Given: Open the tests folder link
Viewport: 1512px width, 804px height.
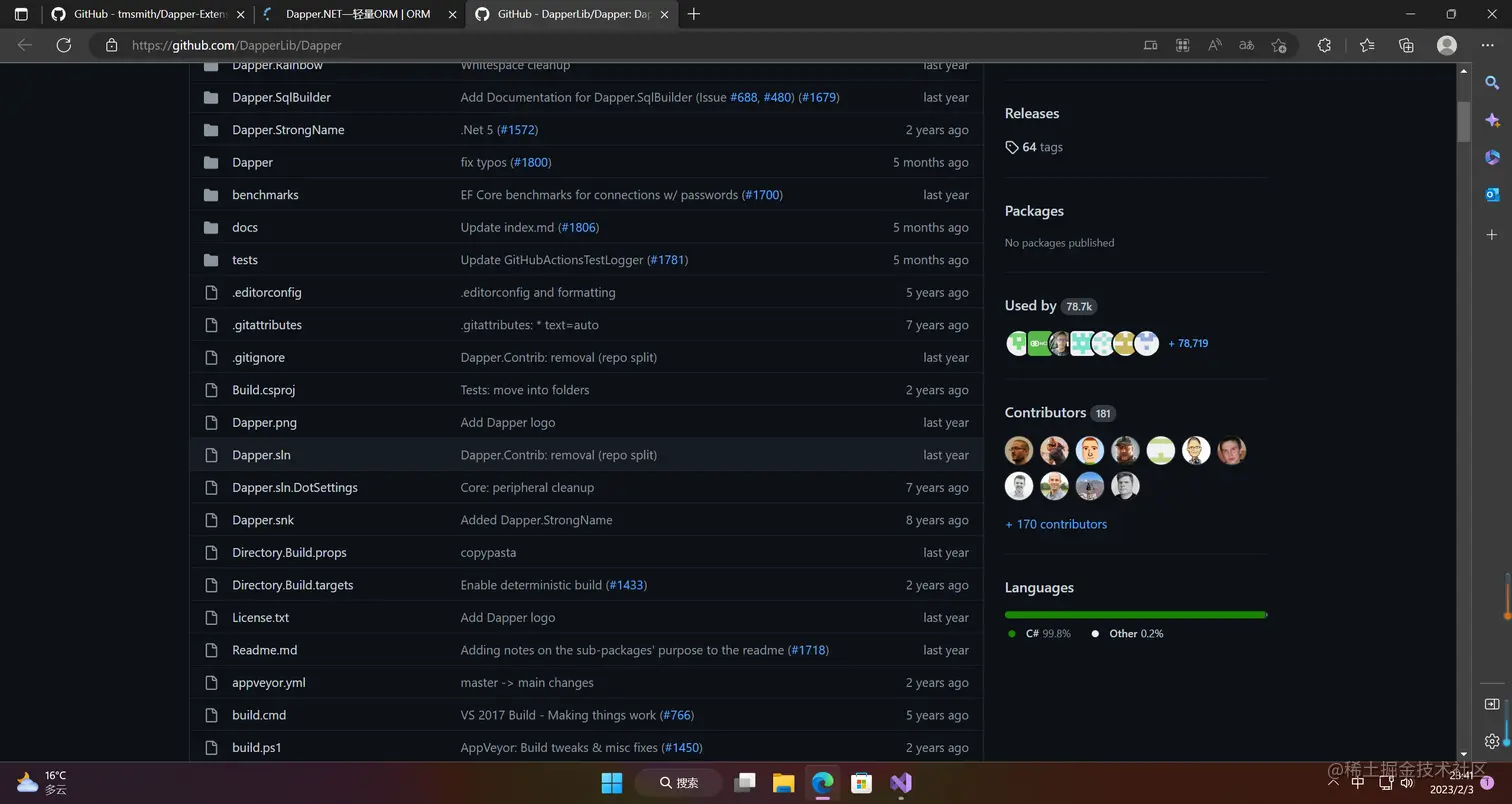Looking at the screenshot, I should tap(245, 260).
